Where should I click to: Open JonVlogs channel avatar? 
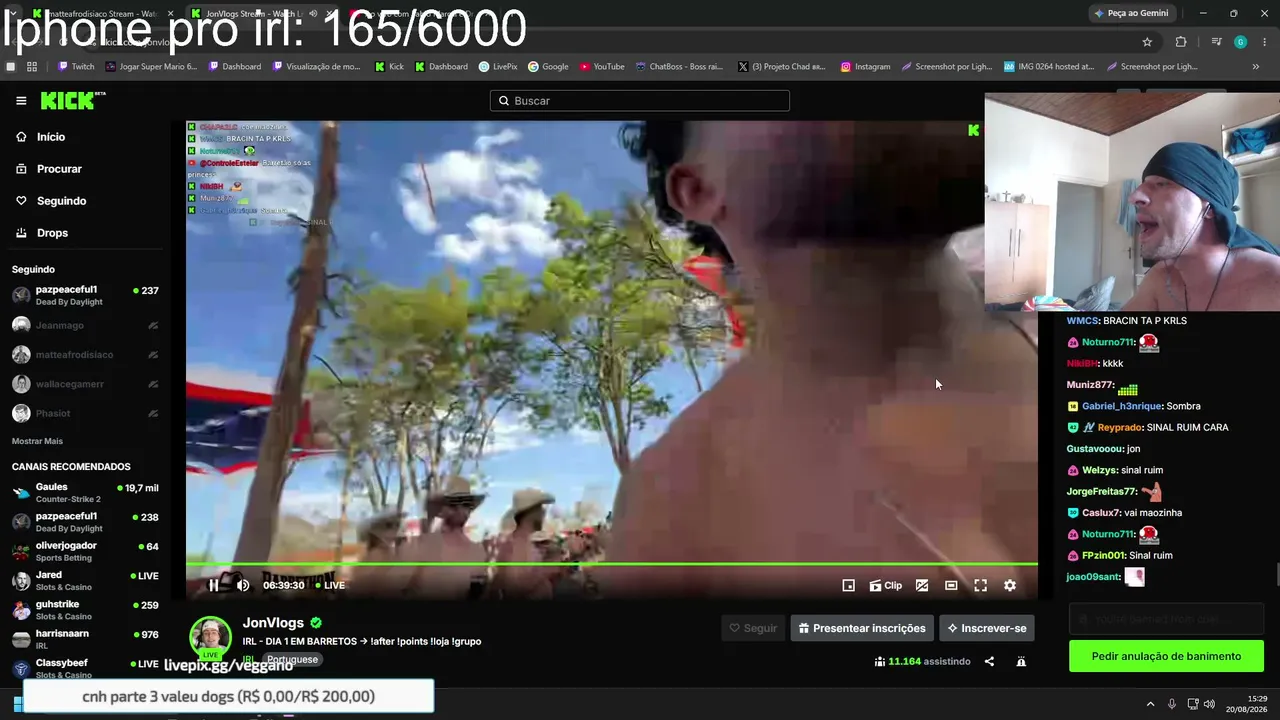click(211, 638)
